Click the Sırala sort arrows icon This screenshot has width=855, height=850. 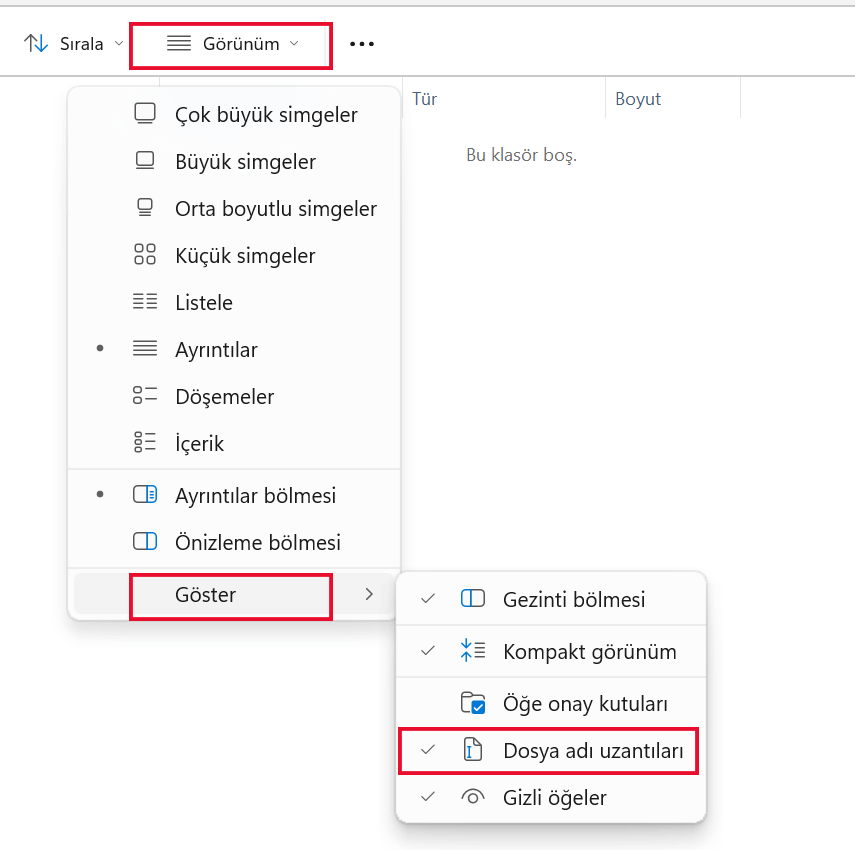click(36, 43)
